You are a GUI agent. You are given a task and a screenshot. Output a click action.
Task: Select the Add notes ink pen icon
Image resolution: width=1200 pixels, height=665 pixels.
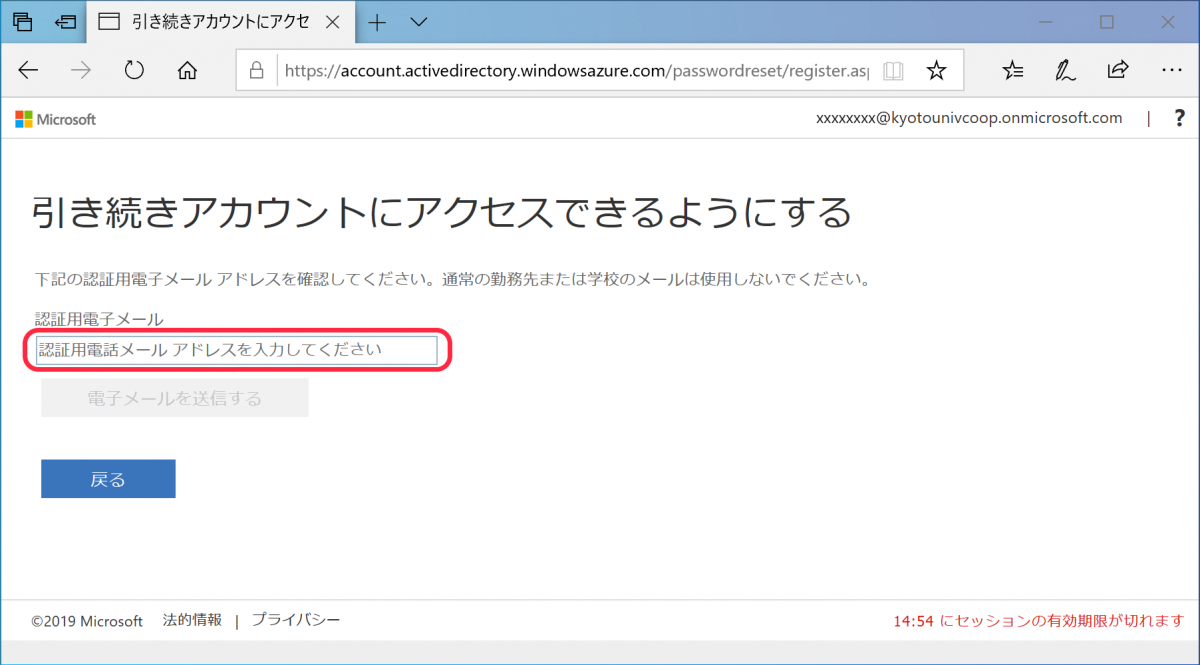pyautogui.click(x=1064, y=70)
